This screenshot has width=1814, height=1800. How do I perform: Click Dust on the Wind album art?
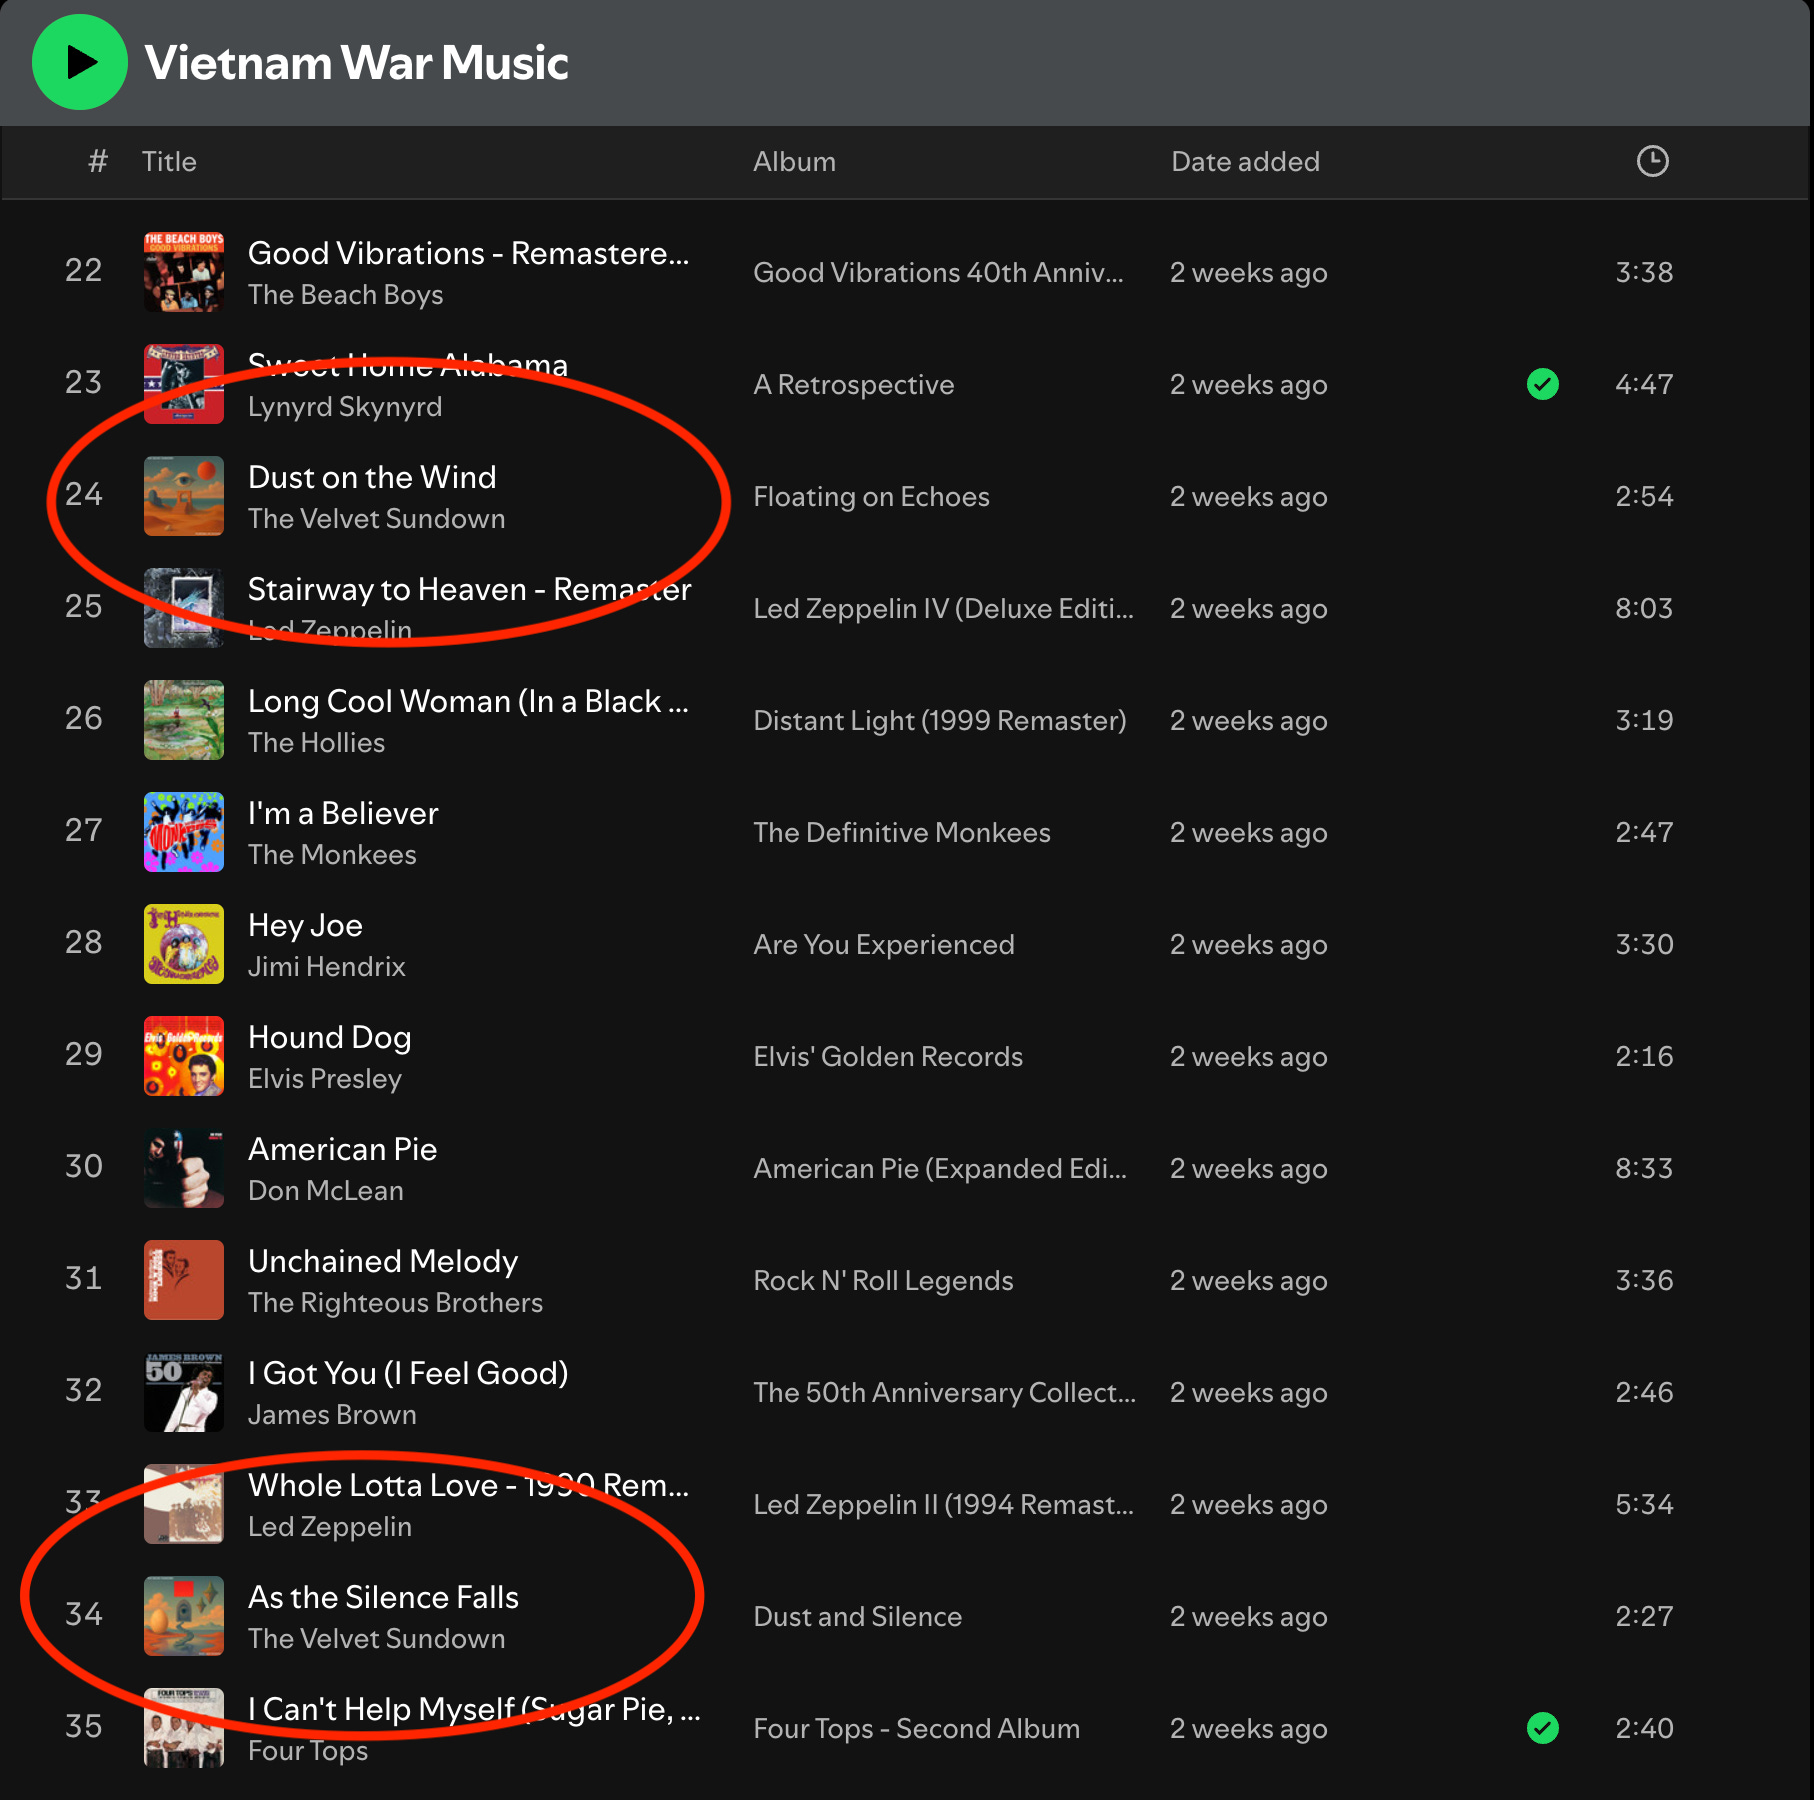pos(184,496)
